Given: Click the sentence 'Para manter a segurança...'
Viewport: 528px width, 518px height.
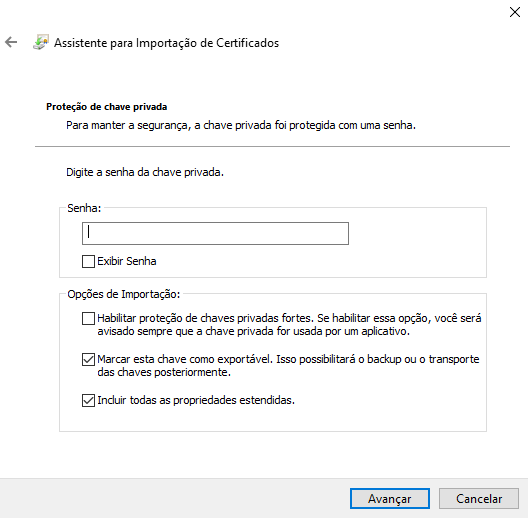Looking at the screenshot, I should pyautogui.click(x=241, y=125).
